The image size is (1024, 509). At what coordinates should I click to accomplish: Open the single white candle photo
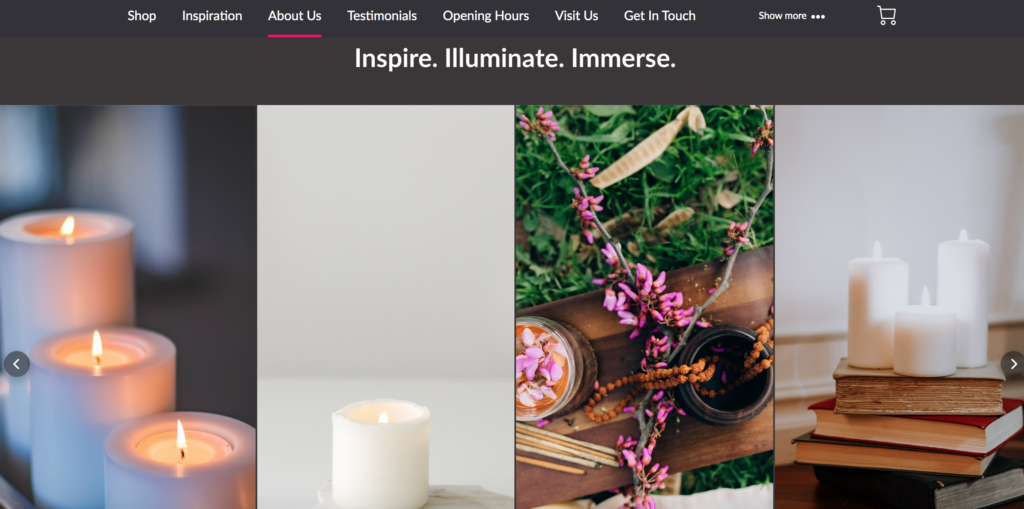click(385, 307)
